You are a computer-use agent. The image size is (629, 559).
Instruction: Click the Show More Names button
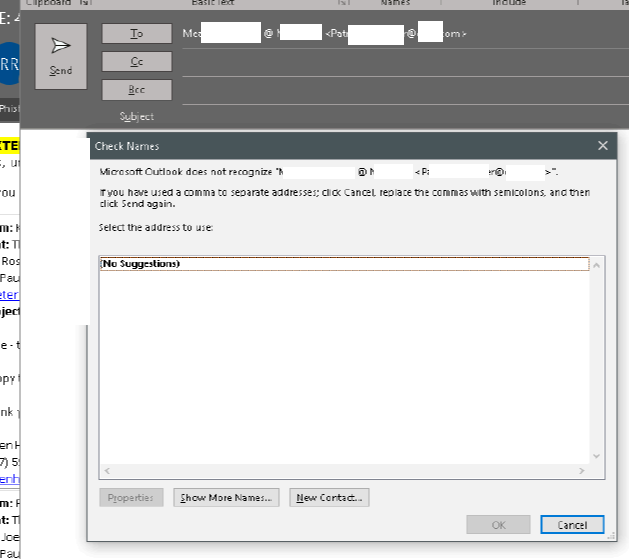coord(226,498)
